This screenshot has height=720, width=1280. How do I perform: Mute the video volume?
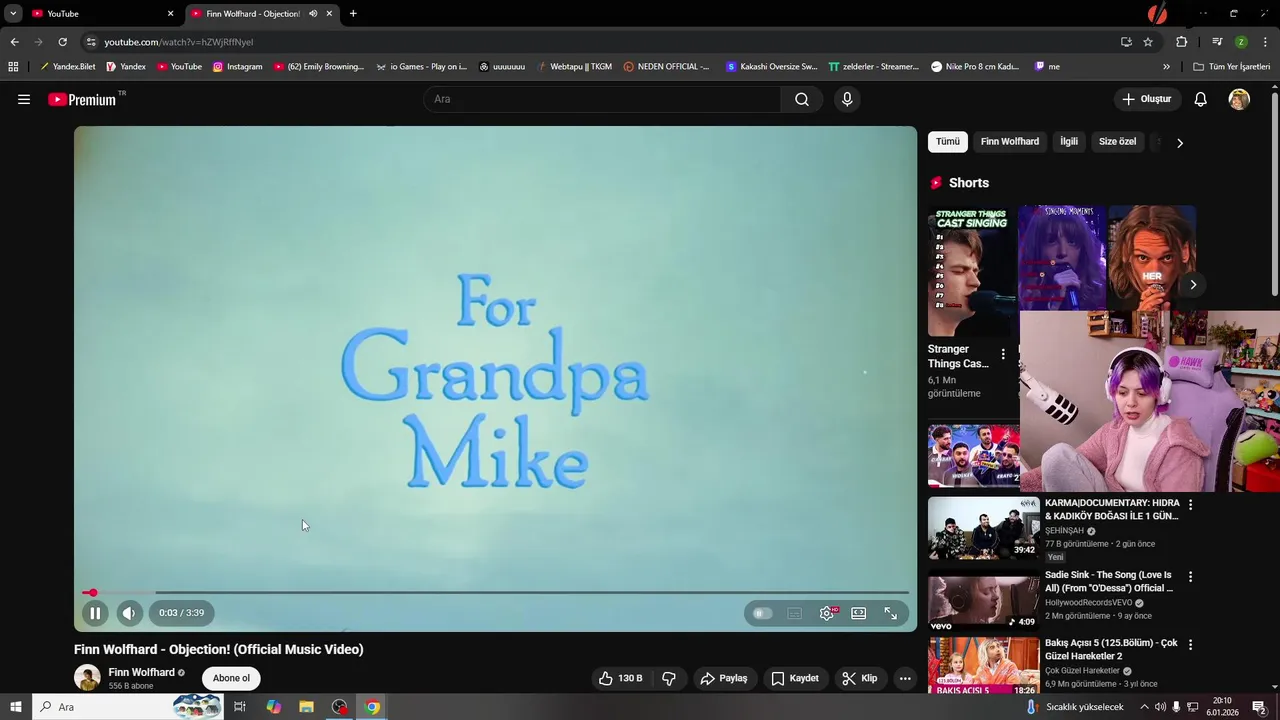pos(129,613)
